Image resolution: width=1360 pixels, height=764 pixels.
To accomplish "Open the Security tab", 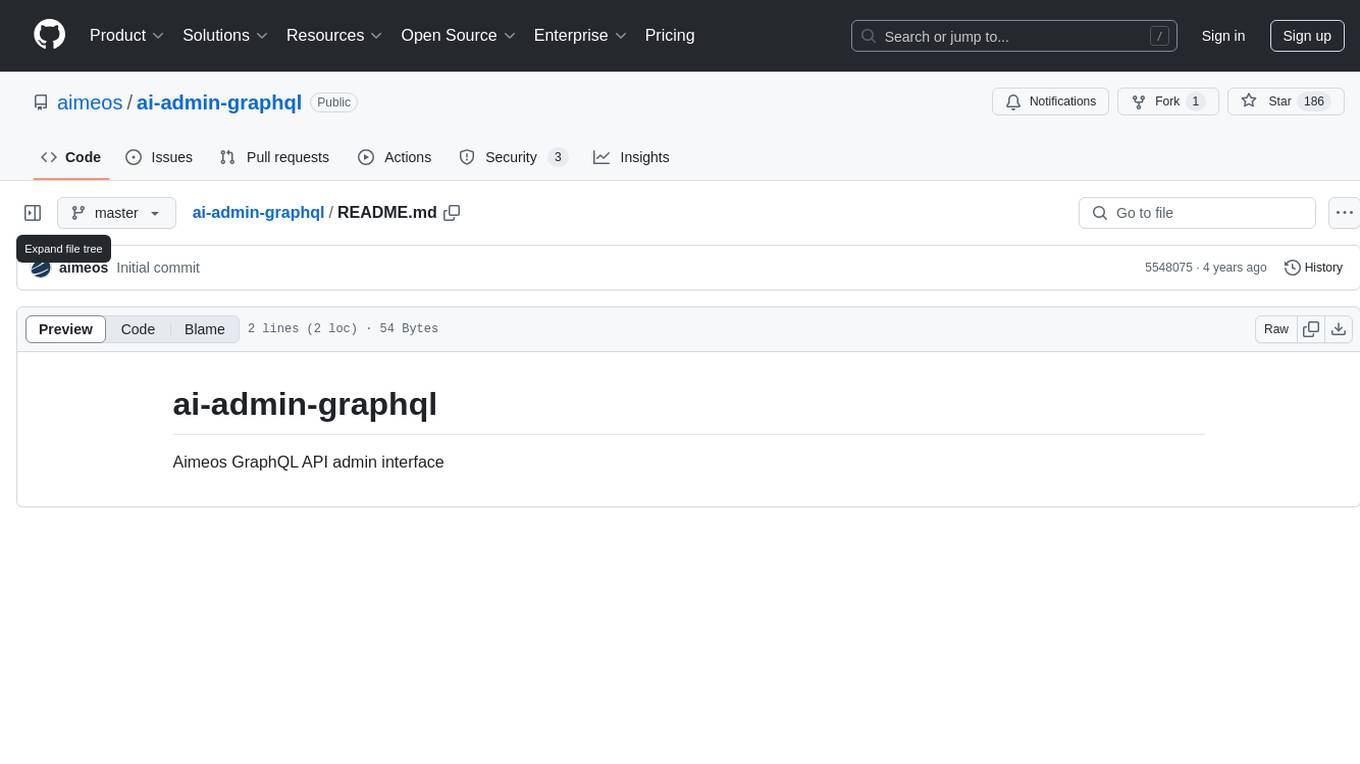I will tap(513, 157).
